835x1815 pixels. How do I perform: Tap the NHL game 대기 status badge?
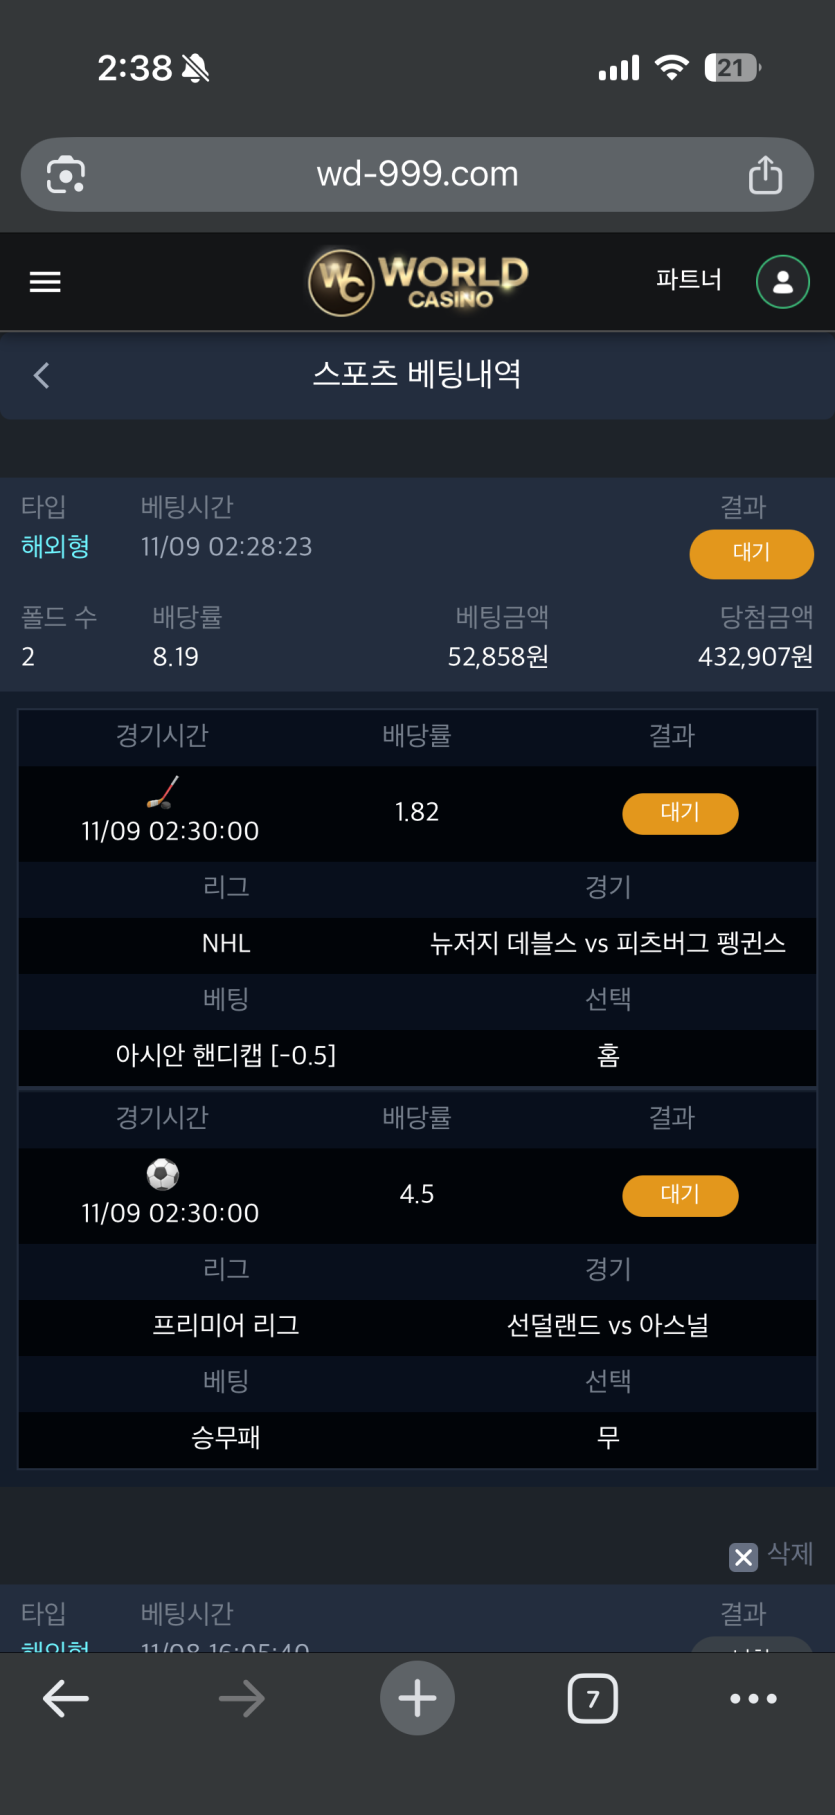click(680, 813)
